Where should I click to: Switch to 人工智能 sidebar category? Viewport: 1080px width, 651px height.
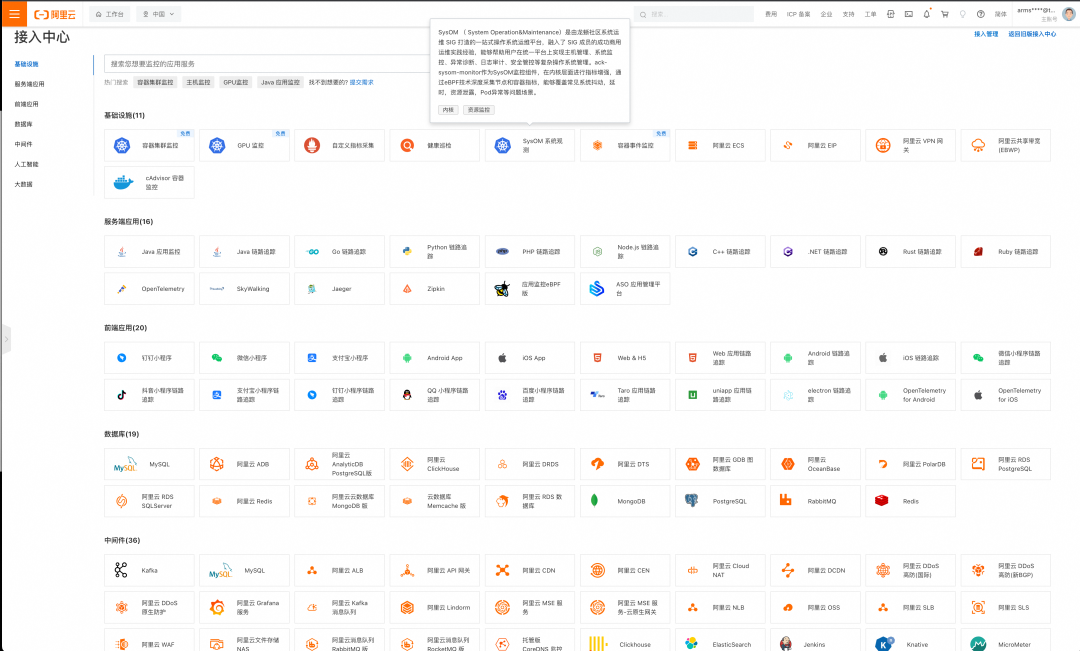(26, 164)
